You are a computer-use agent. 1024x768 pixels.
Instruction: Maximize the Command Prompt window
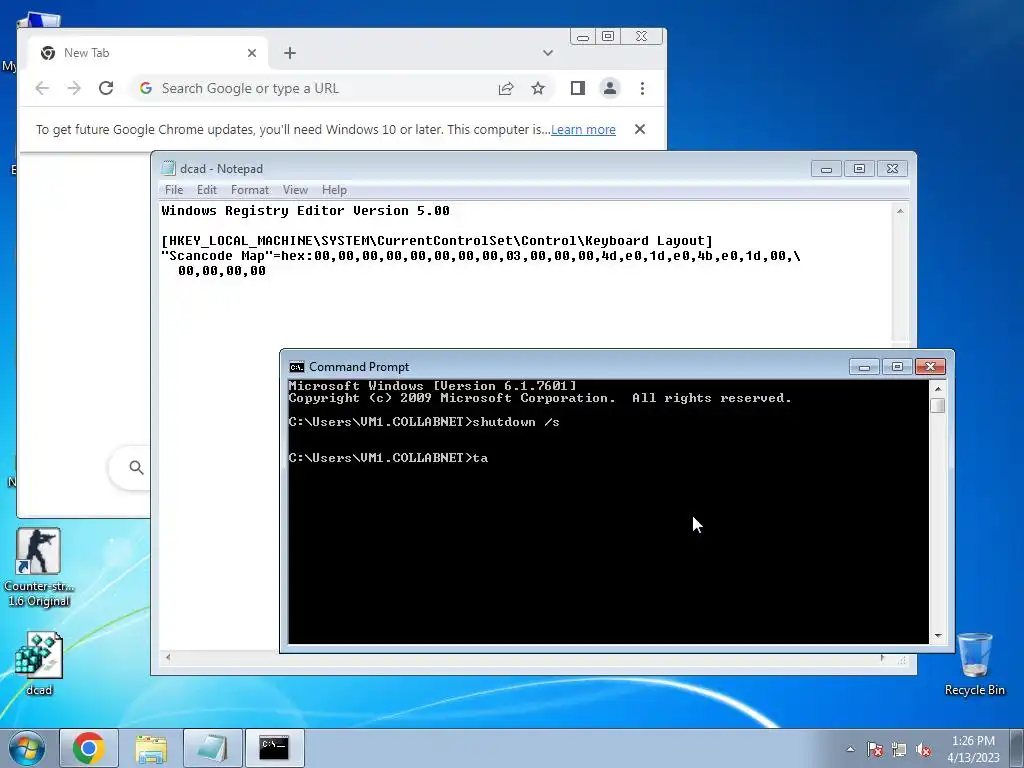897,367
